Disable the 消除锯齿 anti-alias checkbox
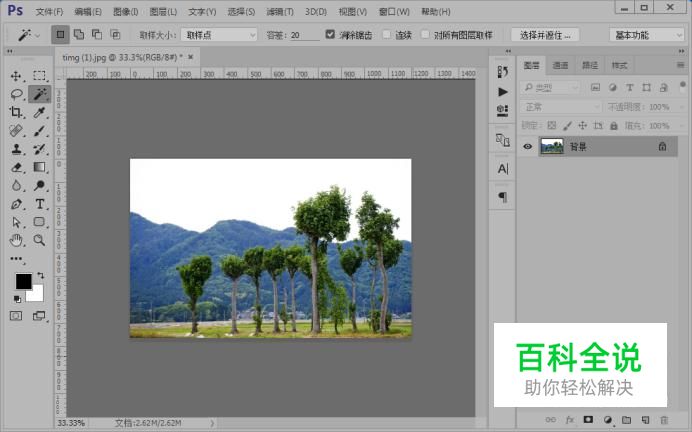Screen dimensions: 692x432 (330, 35)
